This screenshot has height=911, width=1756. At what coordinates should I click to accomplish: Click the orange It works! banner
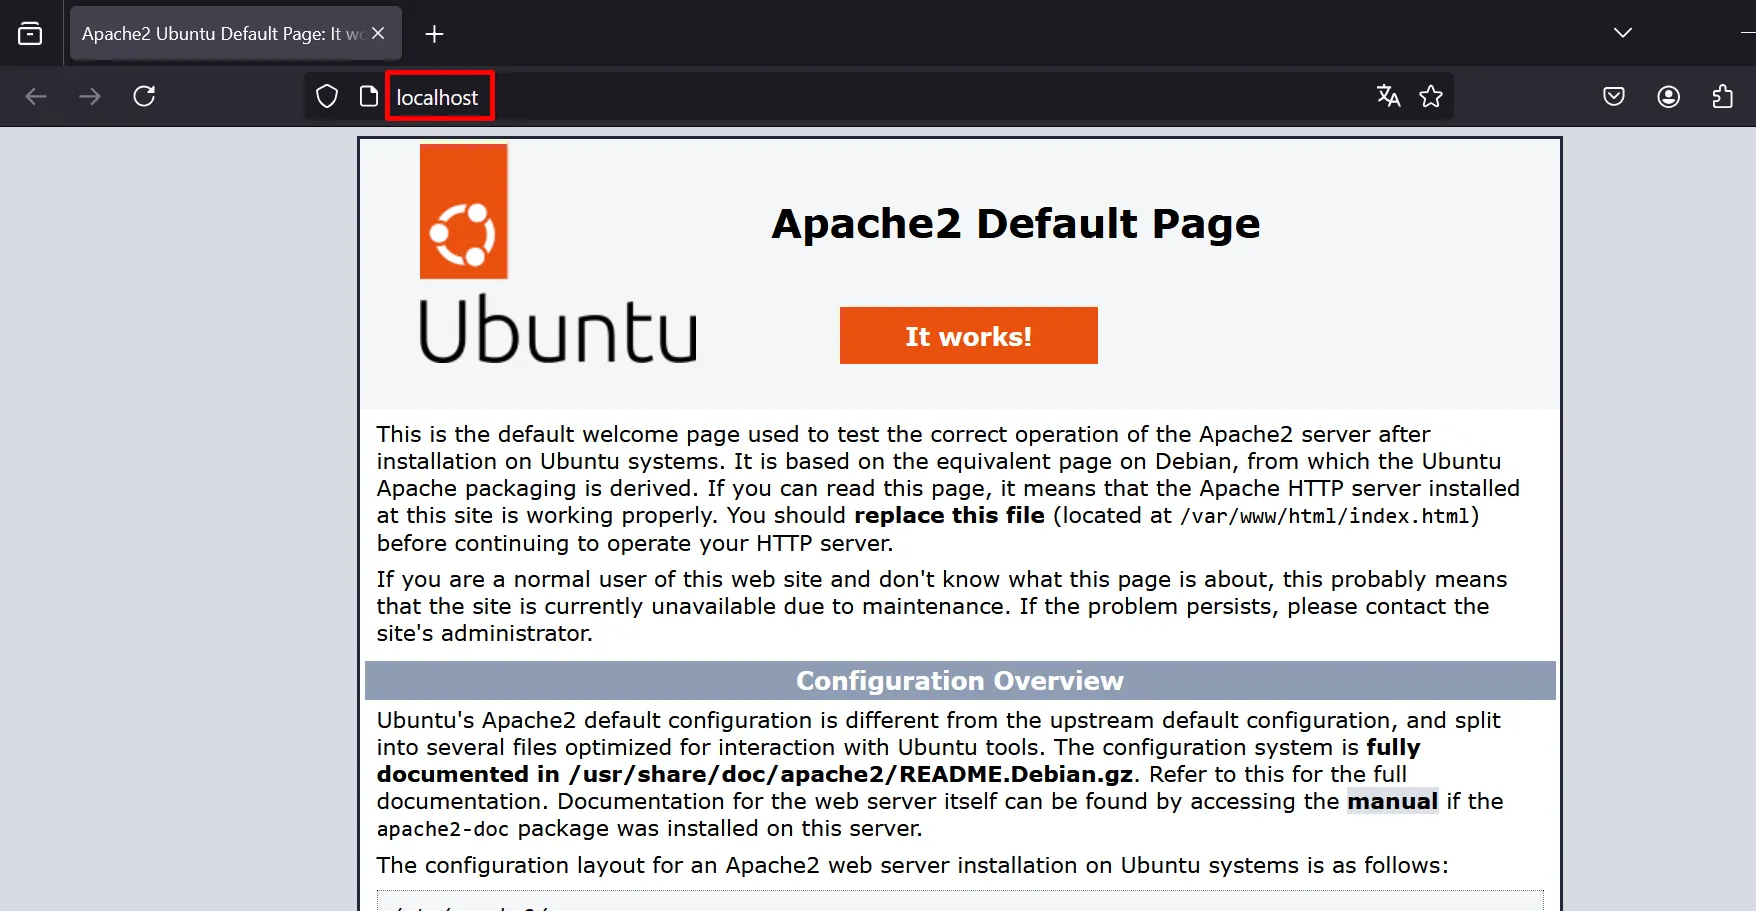(968, 336)
